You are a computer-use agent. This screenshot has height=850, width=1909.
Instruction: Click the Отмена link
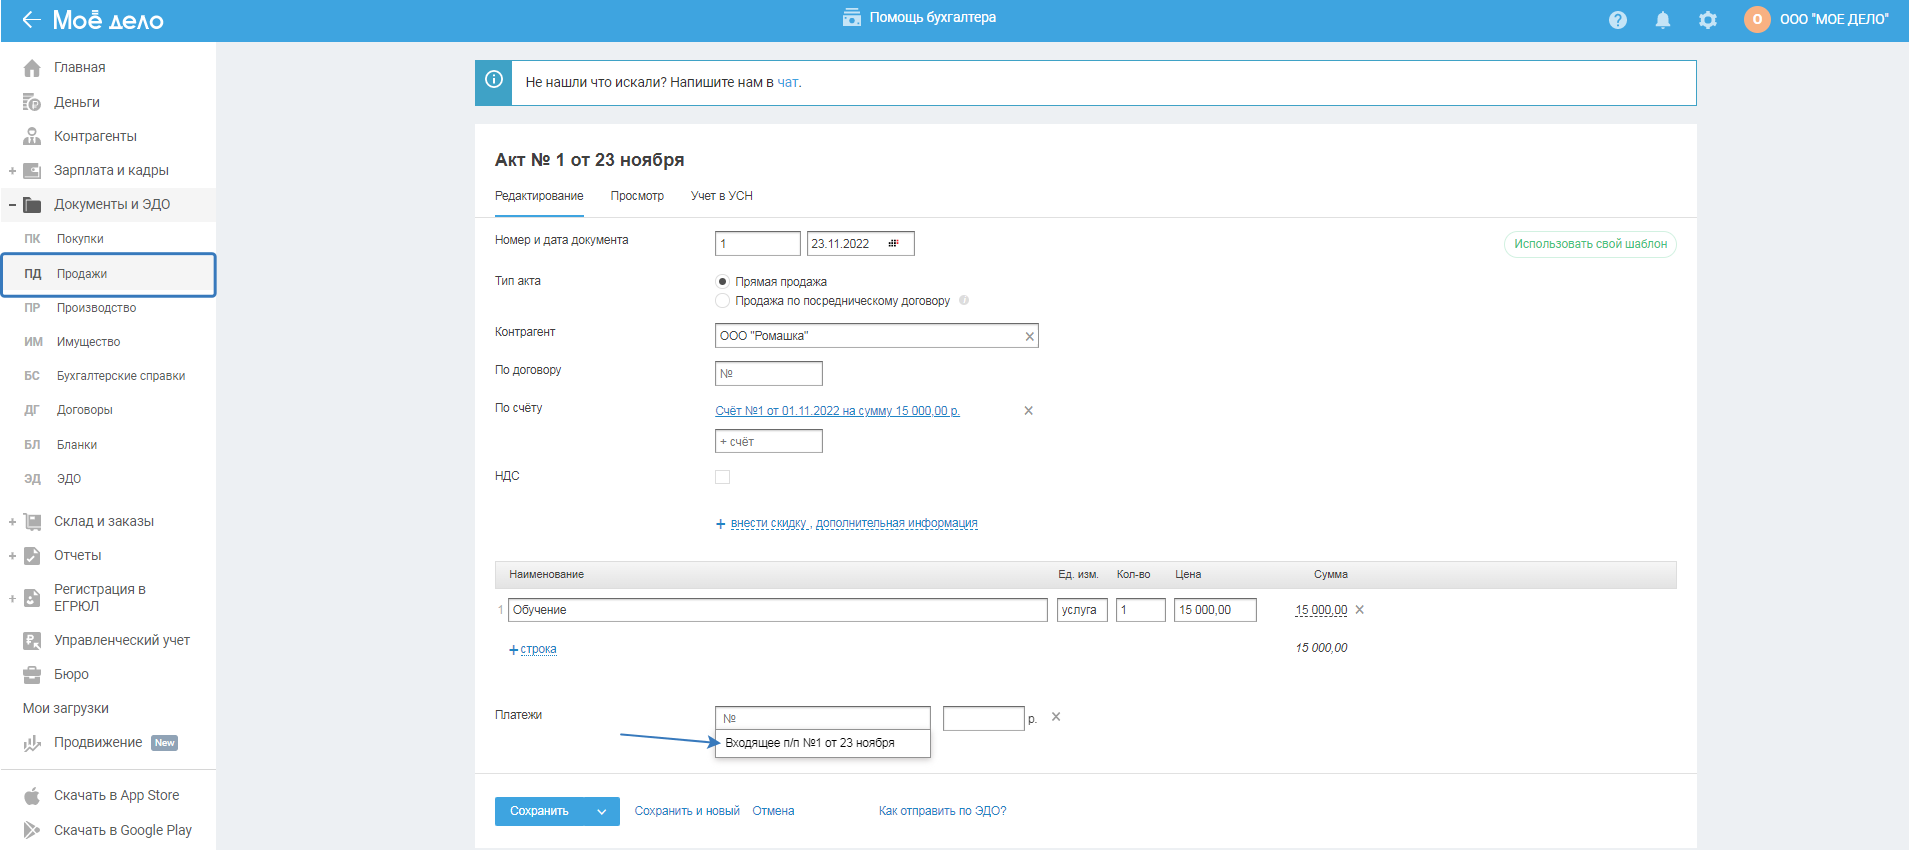tap(773, 811)
